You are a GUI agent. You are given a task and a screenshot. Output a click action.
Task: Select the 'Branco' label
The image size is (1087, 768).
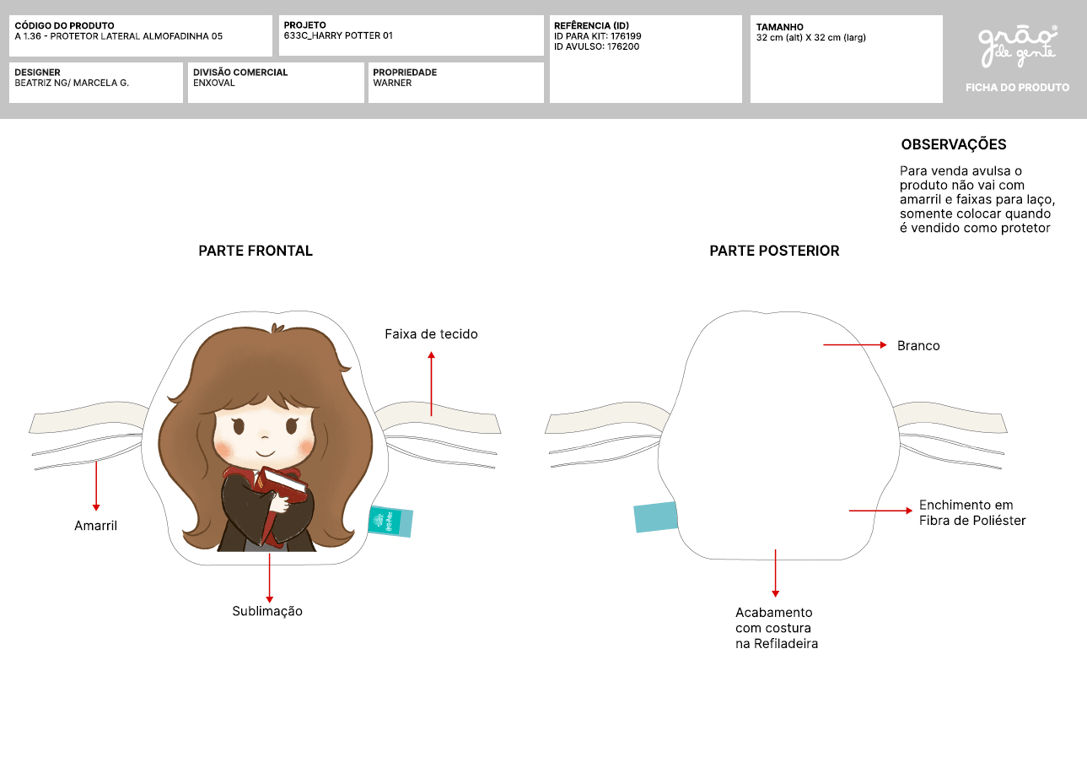point(918,345)
